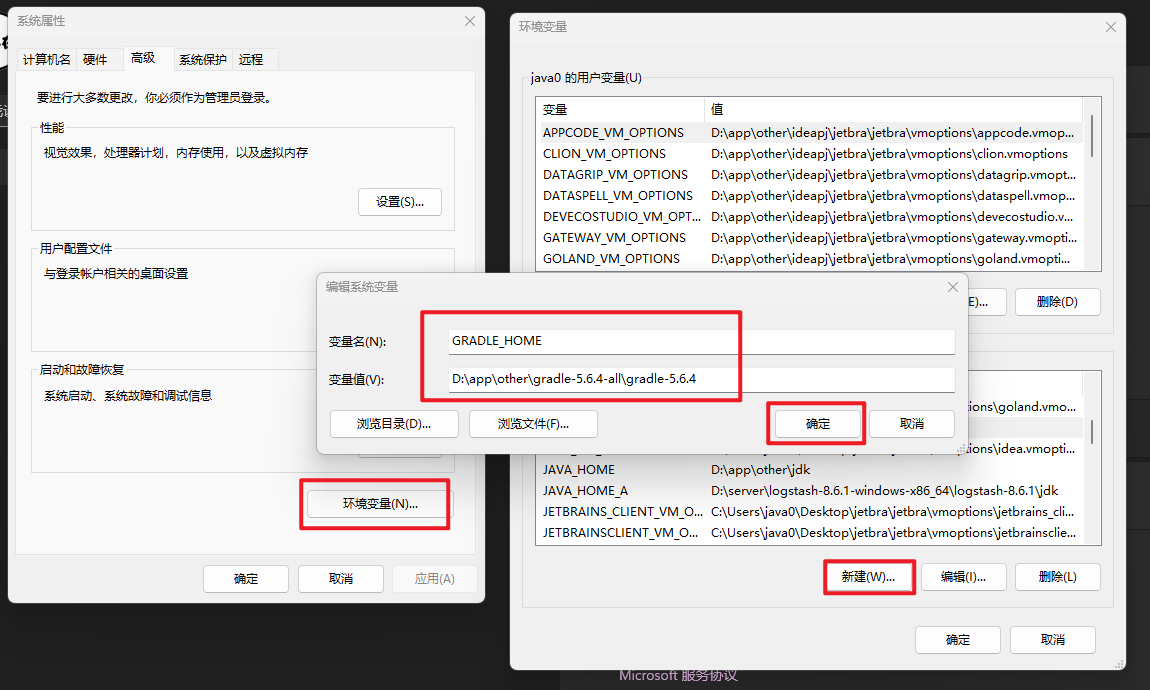The height and width of the screenshot is (690, 1150).
Task: Go to the 远程 tab
Action: pyautogui.click(x=251, y=60)
